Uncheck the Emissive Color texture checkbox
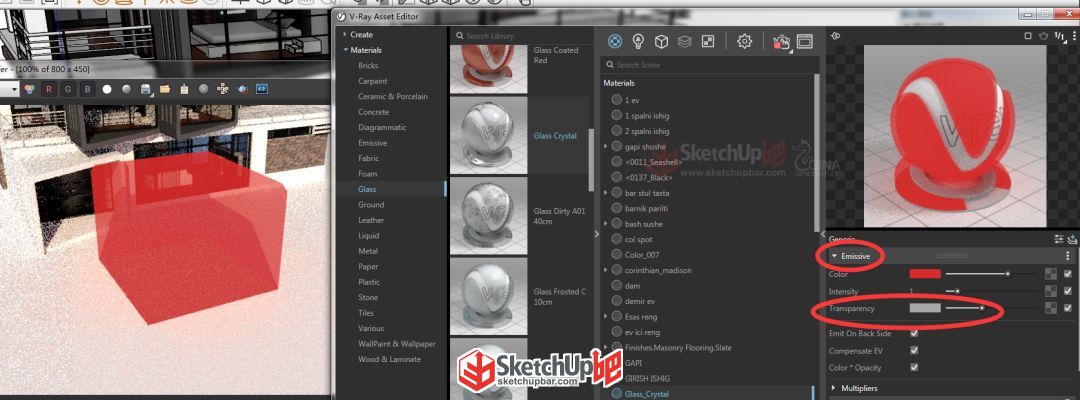This screenshot has width=1080, height=400. [x=1068, y=273]
